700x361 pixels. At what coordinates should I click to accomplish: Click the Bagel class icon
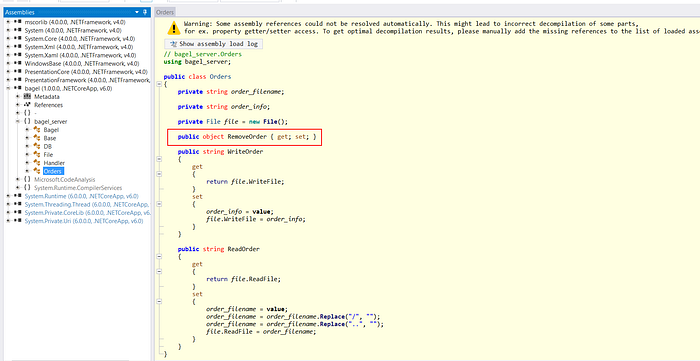(37, 129)
